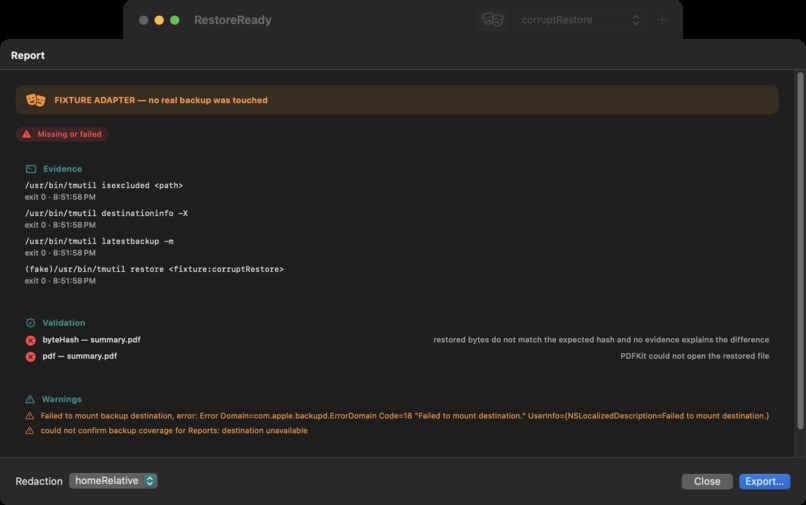This screenshot has height=505, width=806.
Task: Click the Validation section heading
Action: [x=64, y=322]
